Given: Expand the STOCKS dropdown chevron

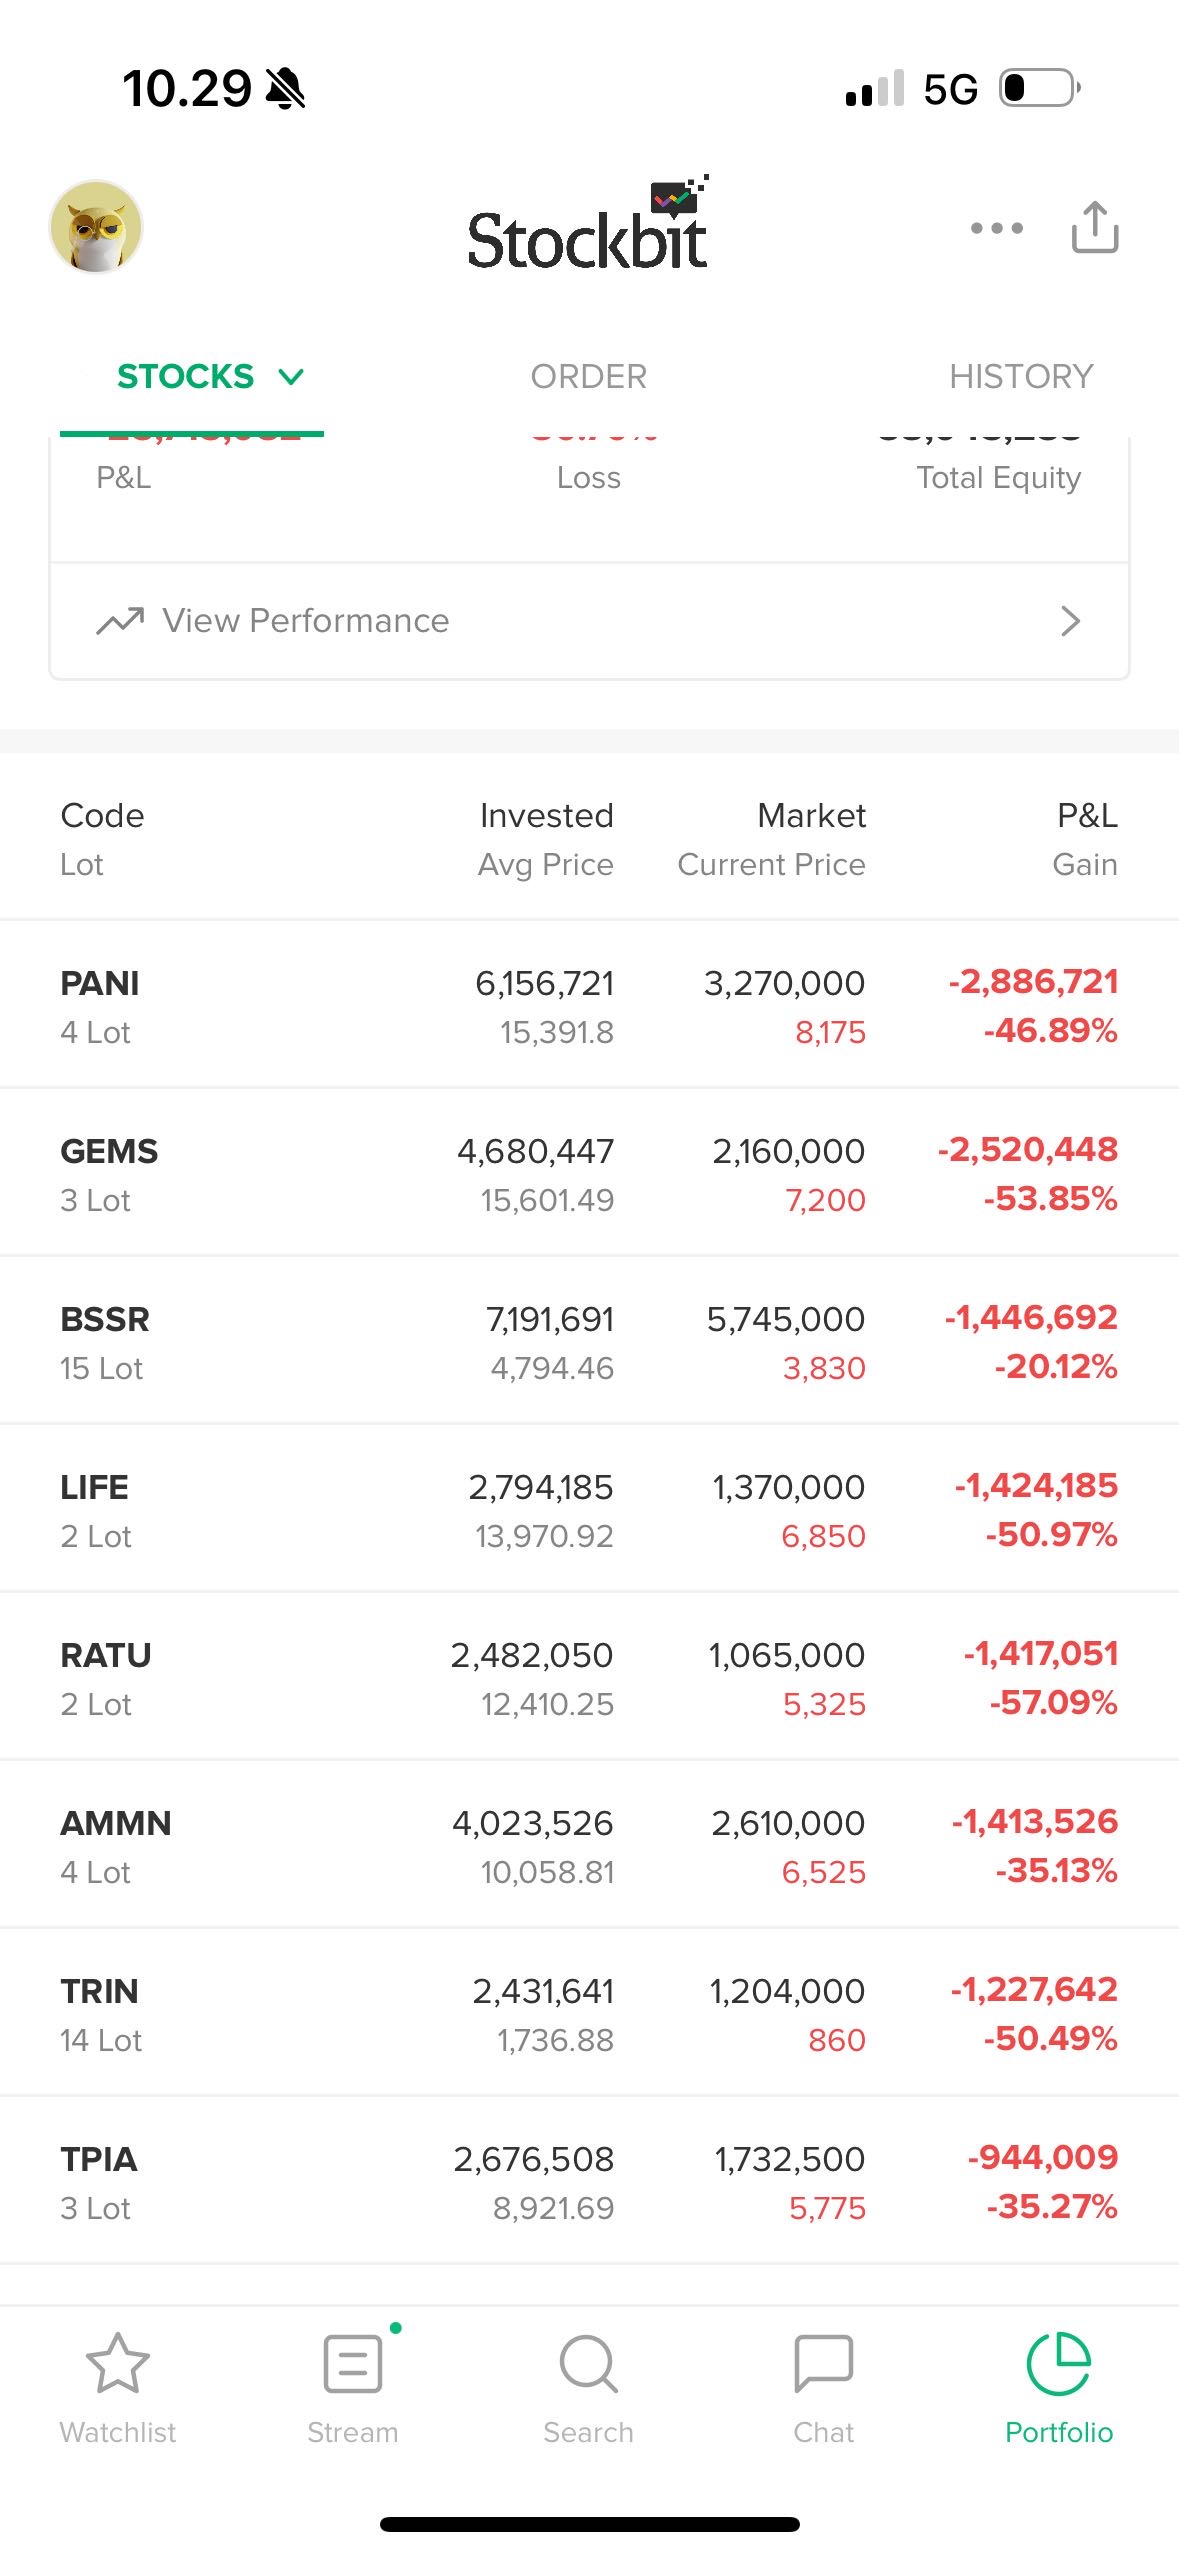Looking at the screenshot, I should coord(291,377).
